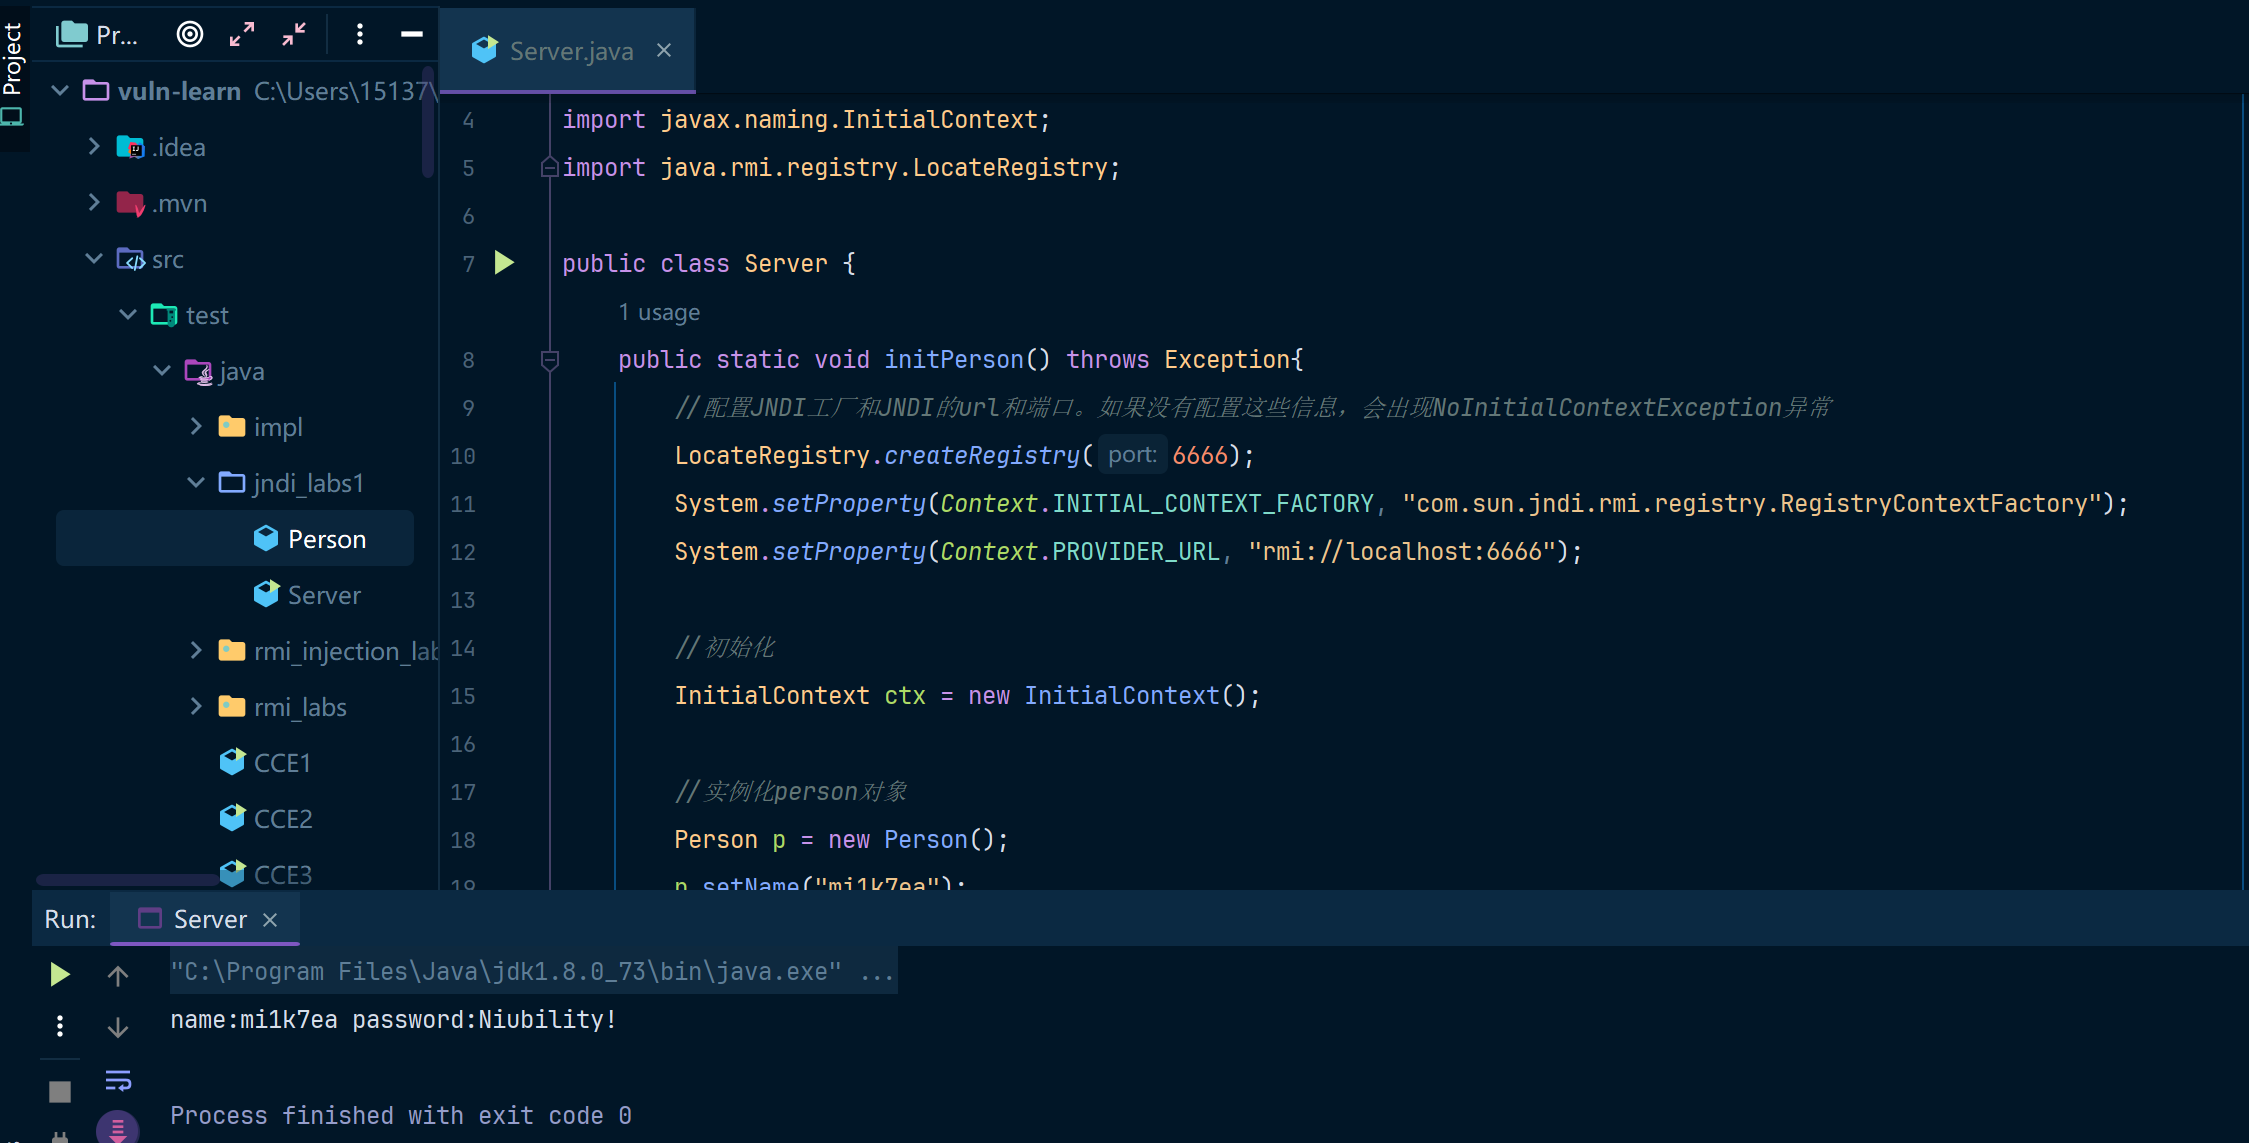The height and width of the screenshot is (1143, 2249).
Task: Toggle Soft-Wrap in the run console
Action: (x=118, y=1080)
